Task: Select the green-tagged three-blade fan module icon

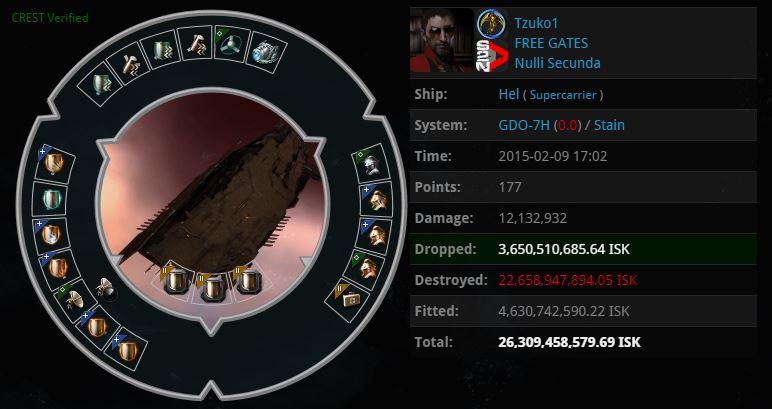Action: tap(231, 44)
